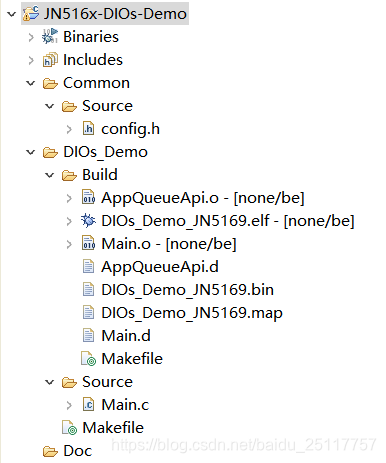Viewport: 386px width, 463px height.
Task: Click the AppQueueApi.o object file icon
Action: pyautogui.click(x=88, y=197)
